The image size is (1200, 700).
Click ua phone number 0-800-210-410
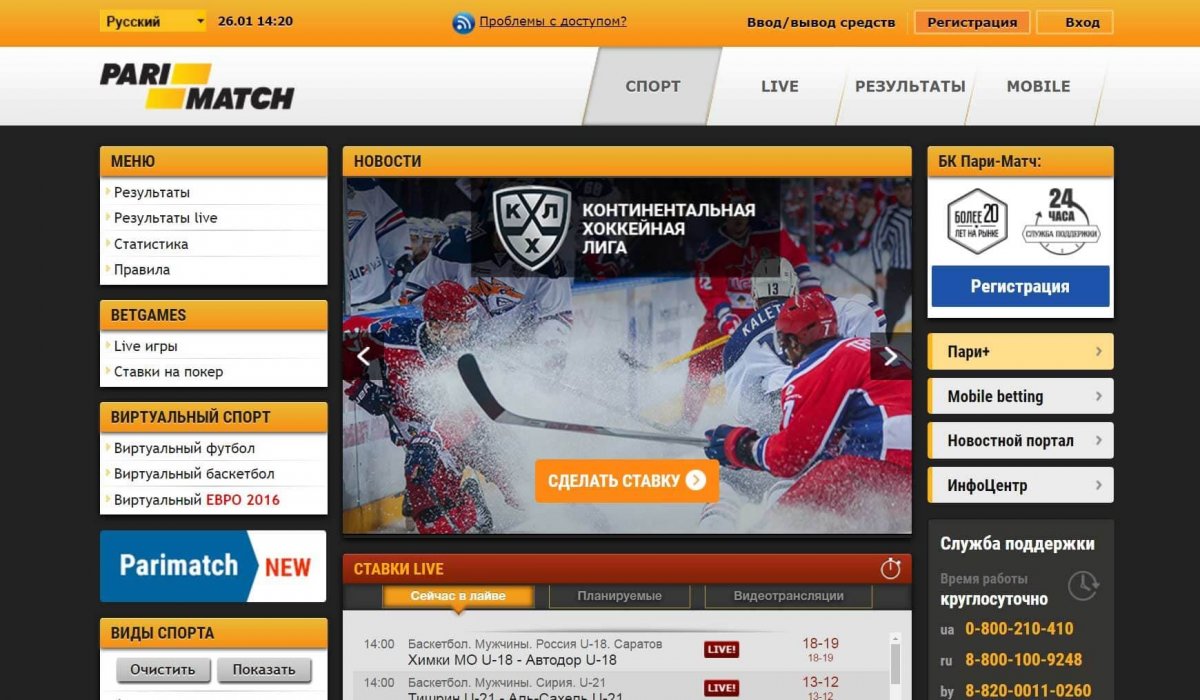click(1019, 629)
